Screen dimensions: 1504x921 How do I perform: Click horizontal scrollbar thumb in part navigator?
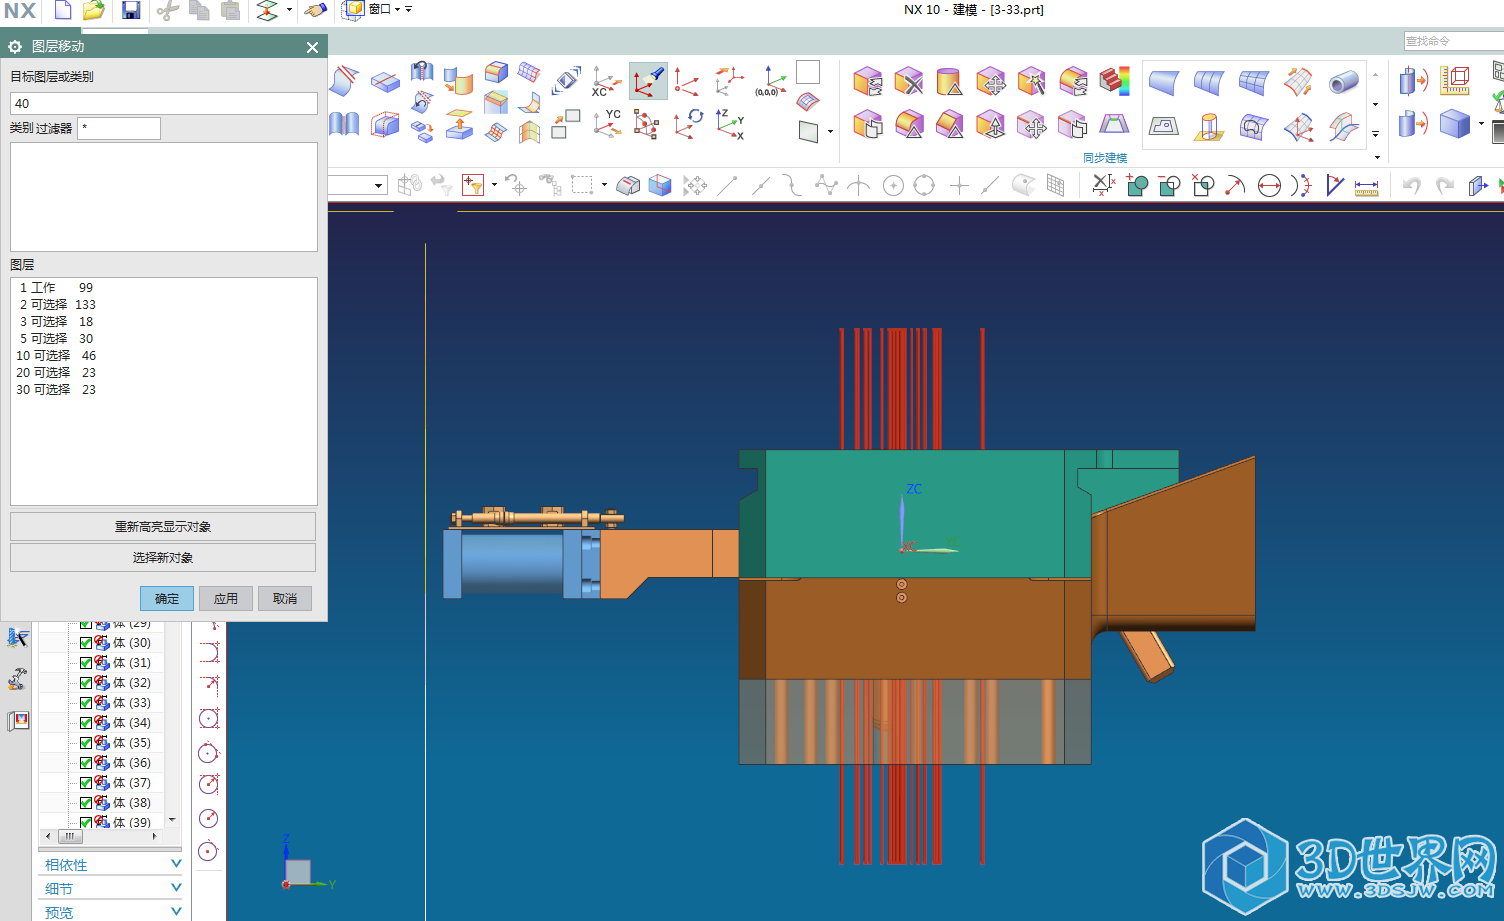click(70, 836)
